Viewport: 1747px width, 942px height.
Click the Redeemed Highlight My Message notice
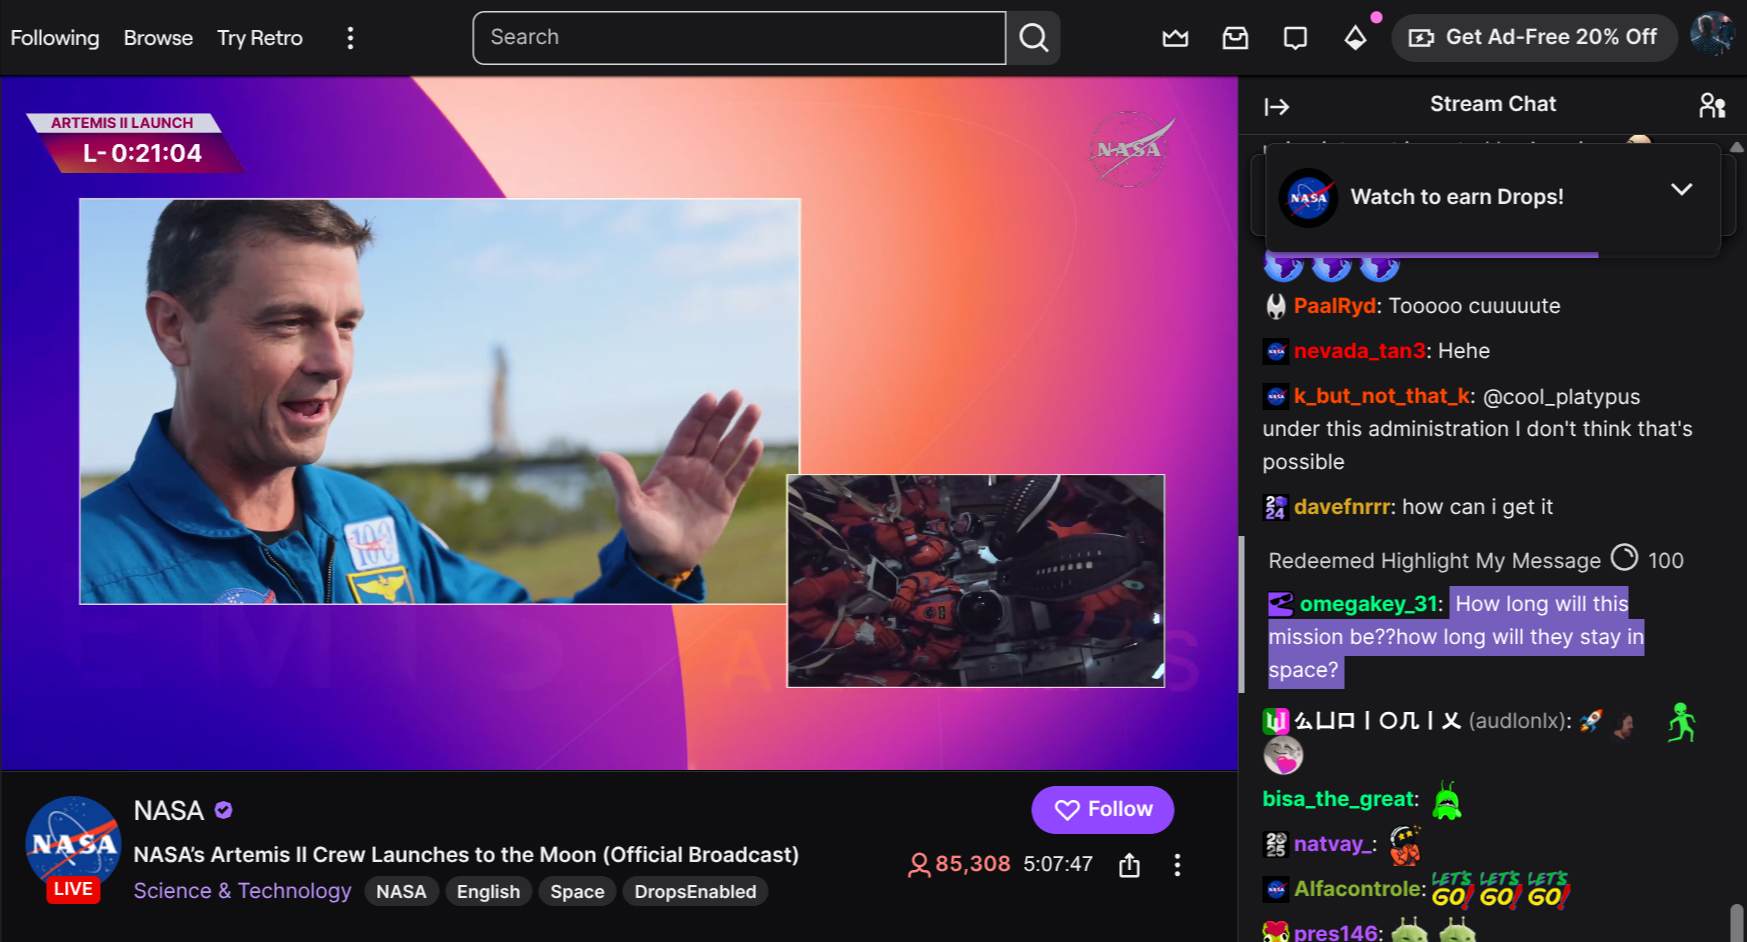tap(1434, 561)
